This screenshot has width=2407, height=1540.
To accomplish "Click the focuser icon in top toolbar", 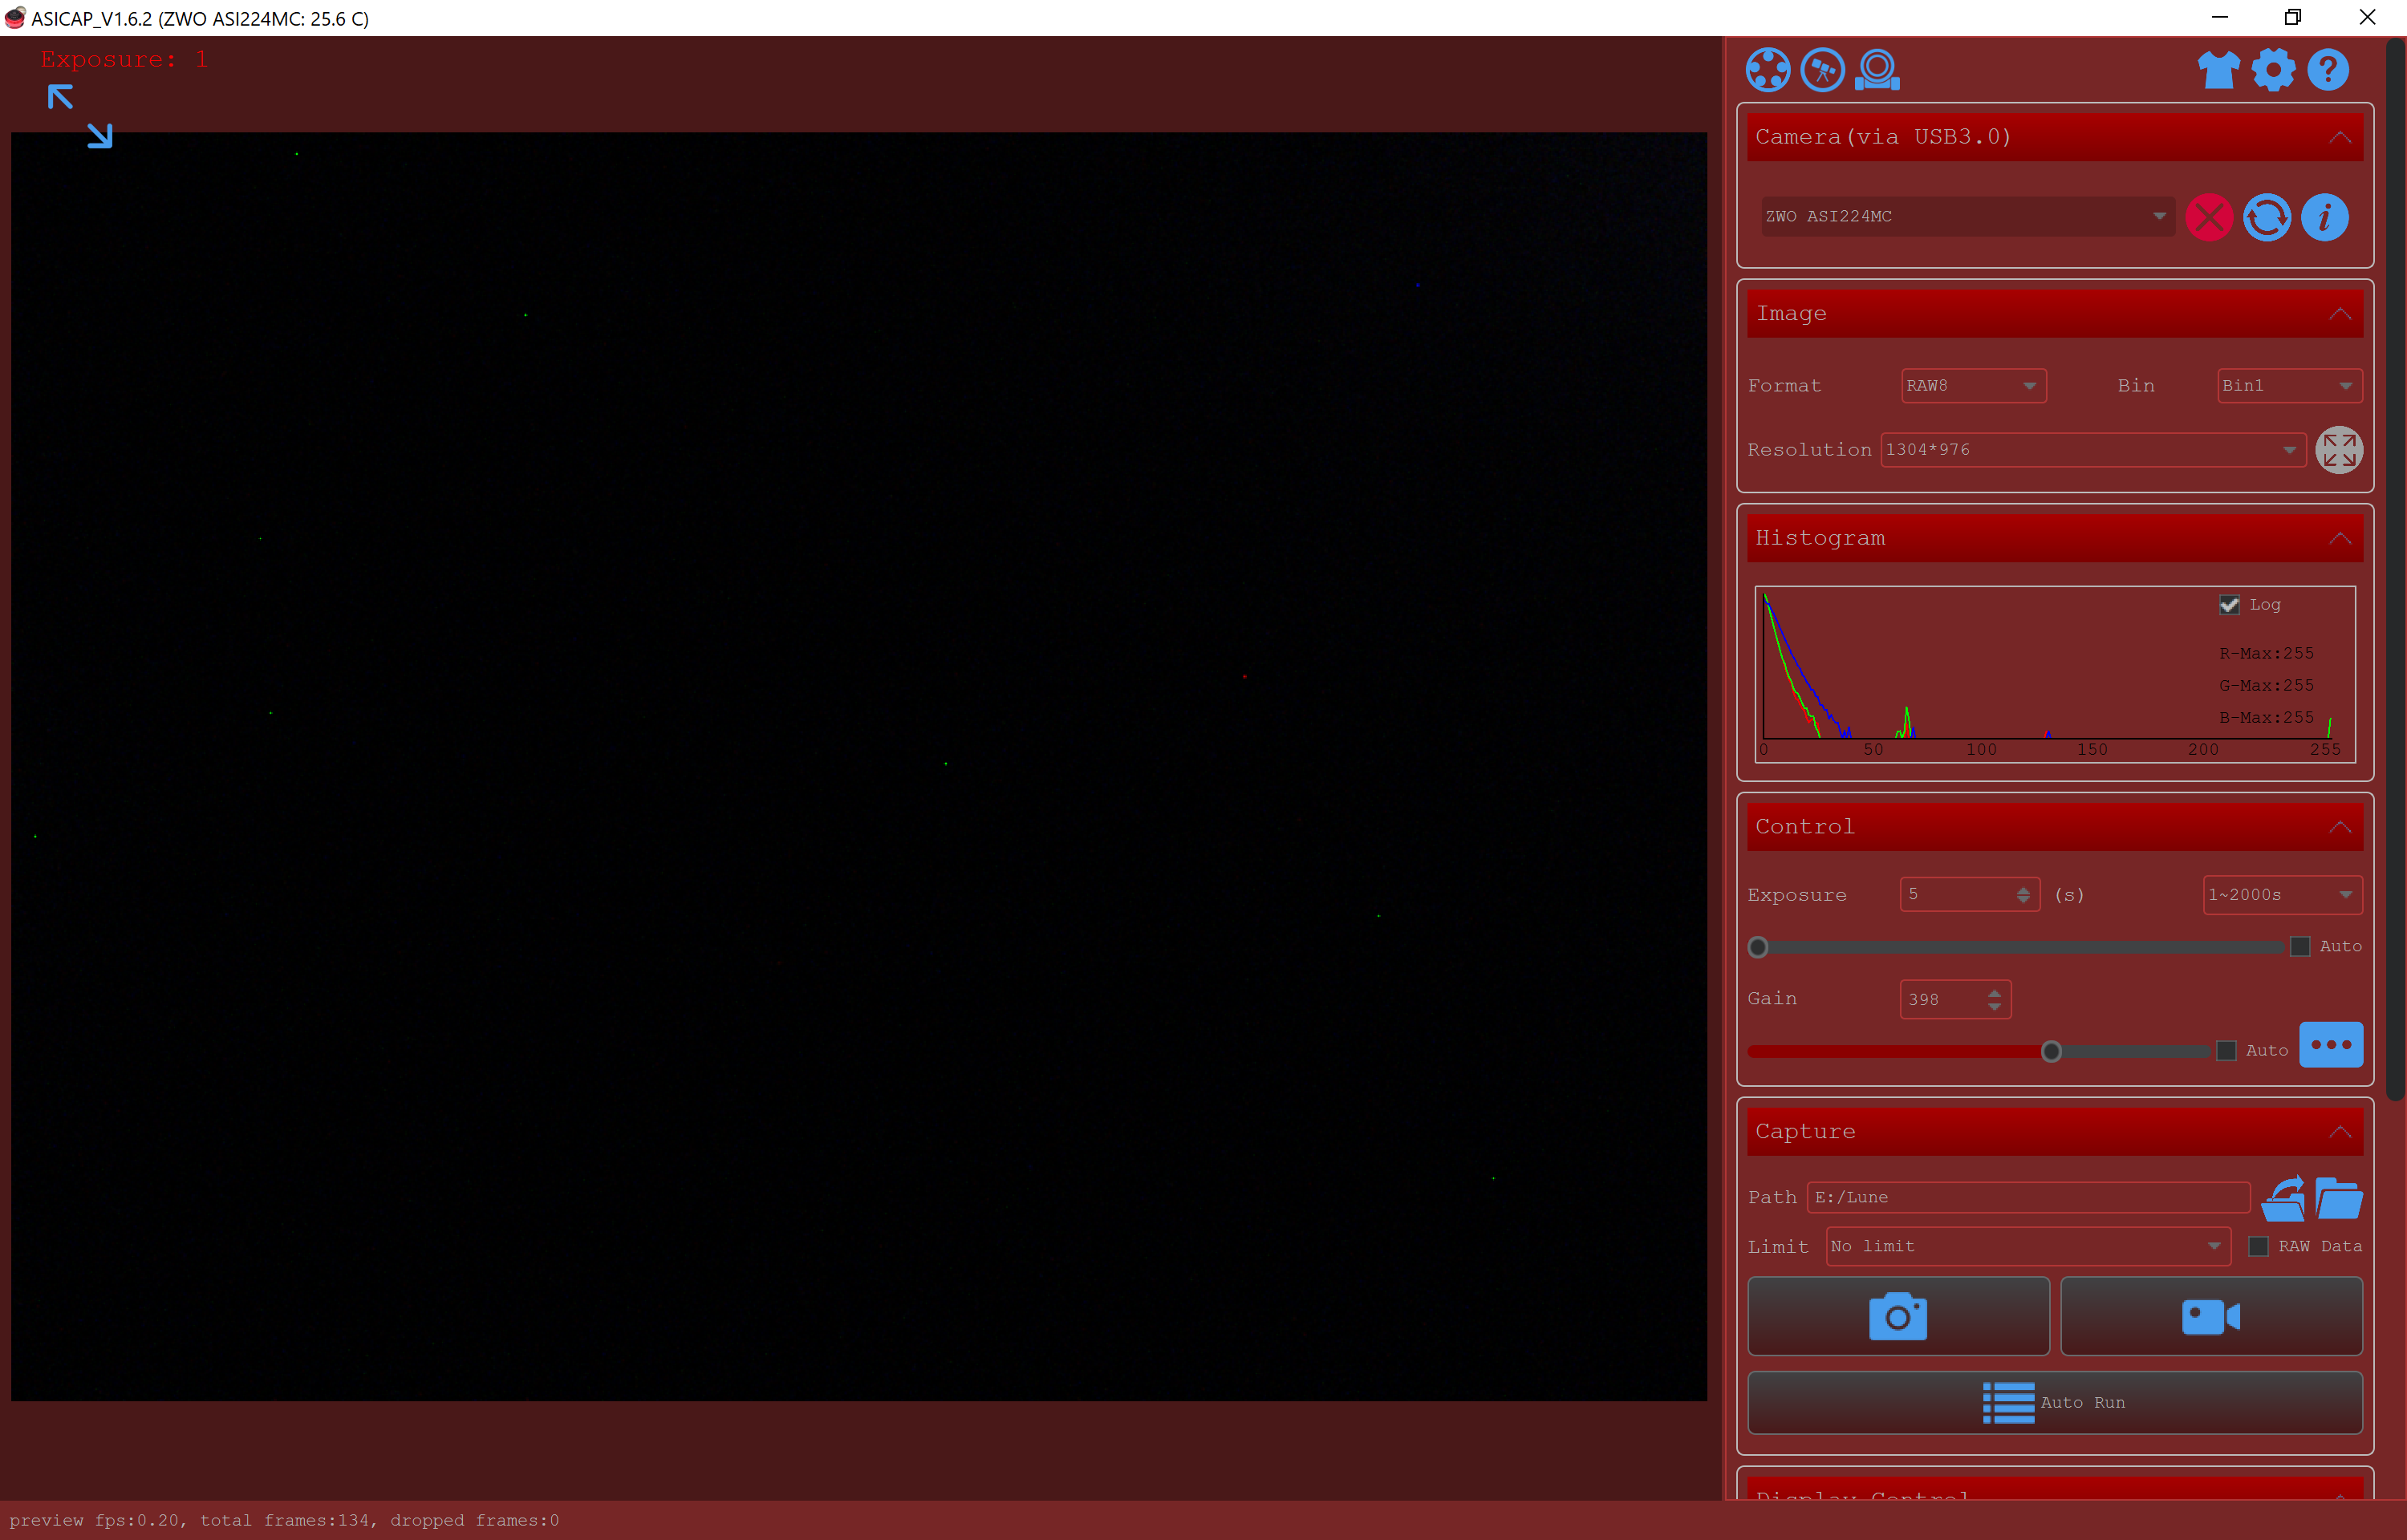I will tap(1877, 70).
